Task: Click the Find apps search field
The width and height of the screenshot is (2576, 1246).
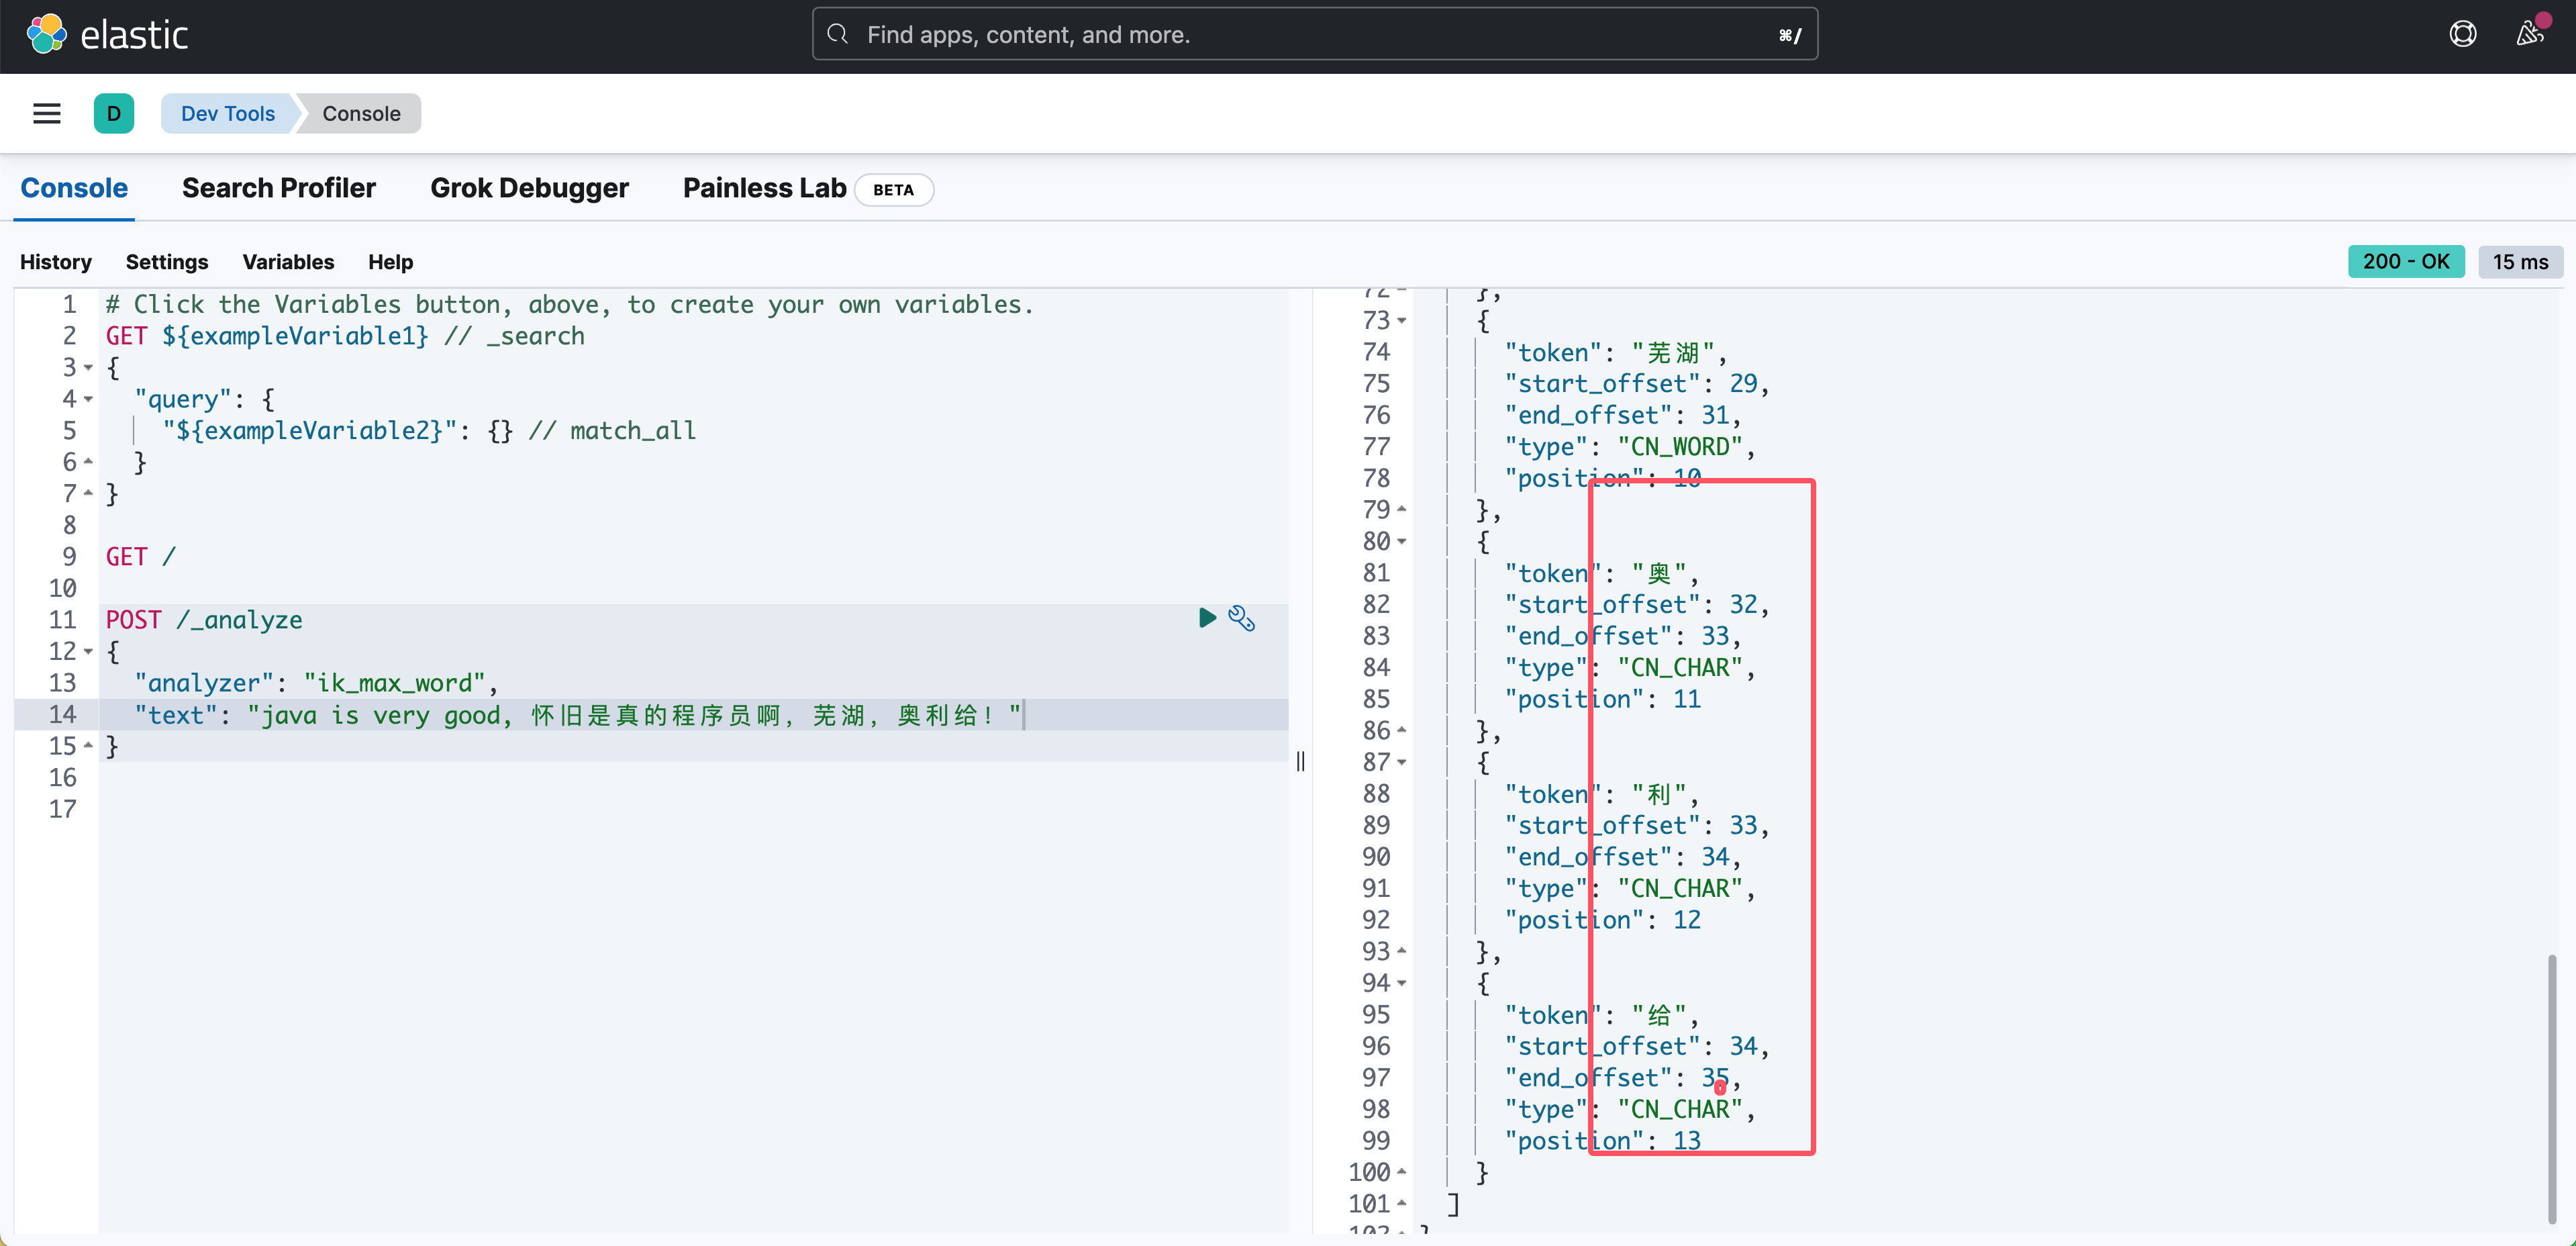Action: pos(1300,35)
